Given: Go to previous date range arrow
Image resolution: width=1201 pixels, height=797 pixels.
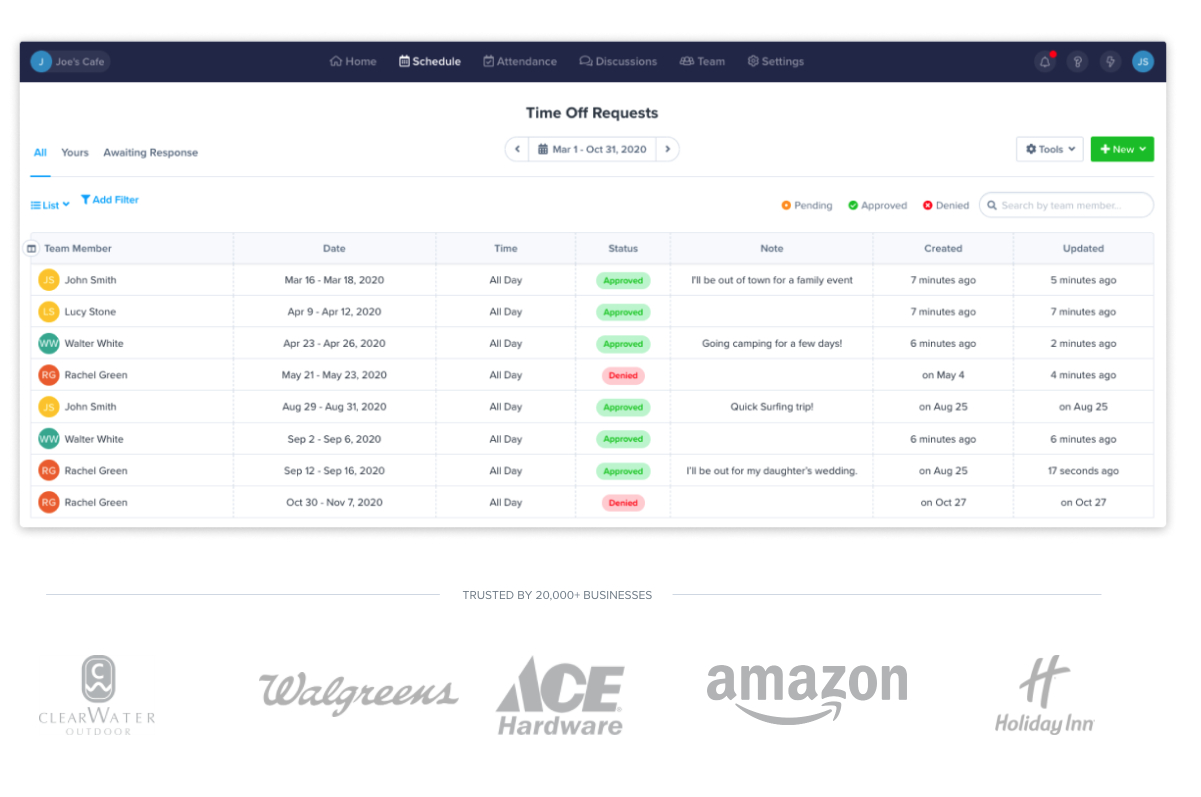Looking at the screenshot, I should coord(517,149).
